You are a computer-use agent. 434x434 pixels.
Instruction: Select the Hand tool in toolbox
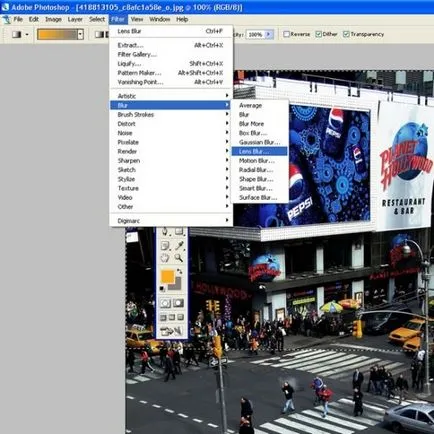click(165, 258)
